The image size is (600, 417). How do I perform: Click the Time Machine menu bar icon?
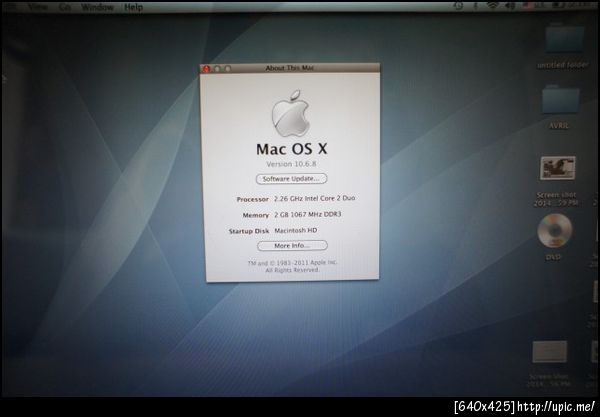point(458,6)
